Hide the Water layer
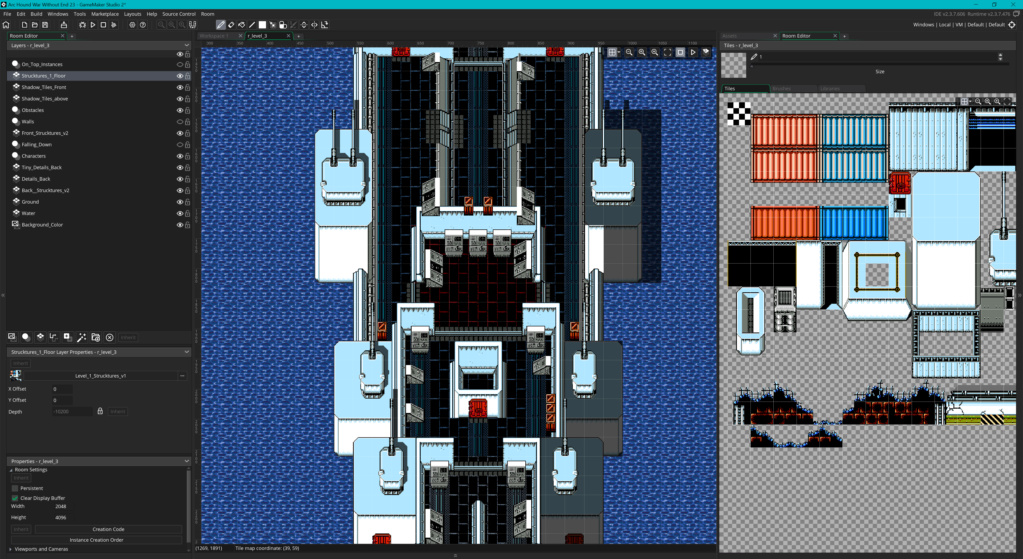This screenshot has height=559, width=1023. tap(180, 213)
